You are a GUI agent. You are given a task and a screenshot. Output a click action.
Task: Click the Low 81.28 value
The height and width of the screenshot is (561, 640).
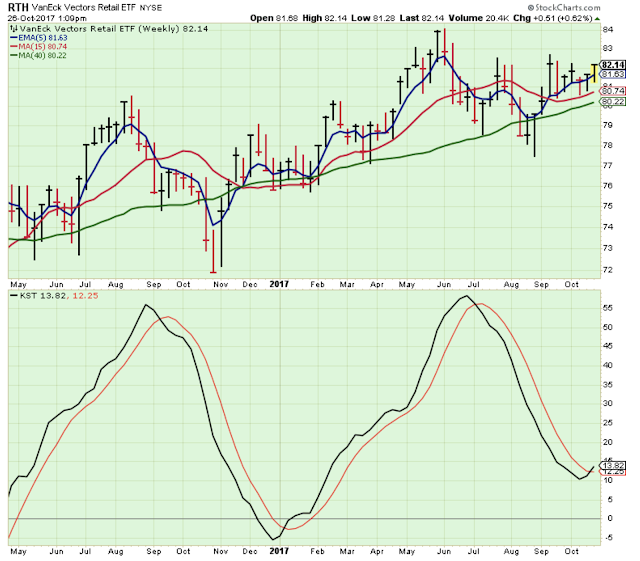(x=373, y=18)
